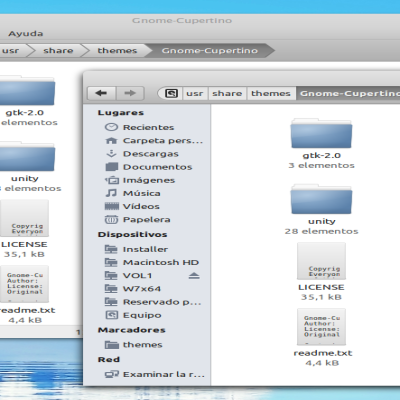Go to share in back window breadcrumb

tap(58, 51)
